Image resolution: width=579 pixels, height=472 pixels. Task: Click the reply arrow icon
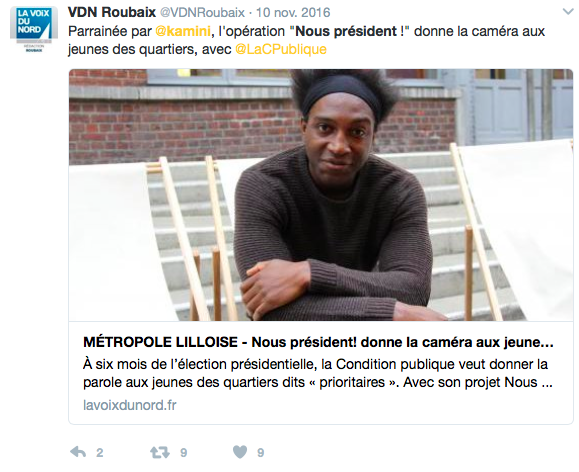78,452
